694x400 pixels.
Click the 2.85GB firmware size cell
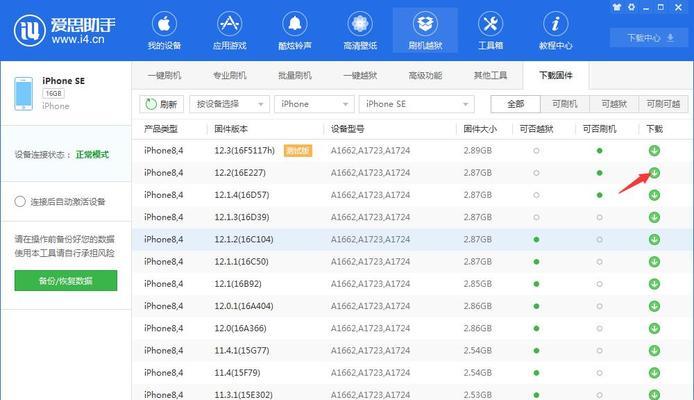[x=478, y=284]
